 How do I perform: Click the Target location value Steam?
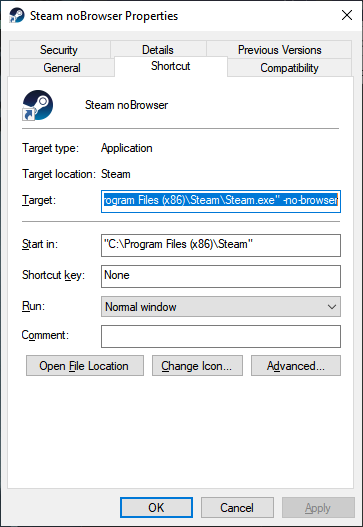[x=116, y=174]
